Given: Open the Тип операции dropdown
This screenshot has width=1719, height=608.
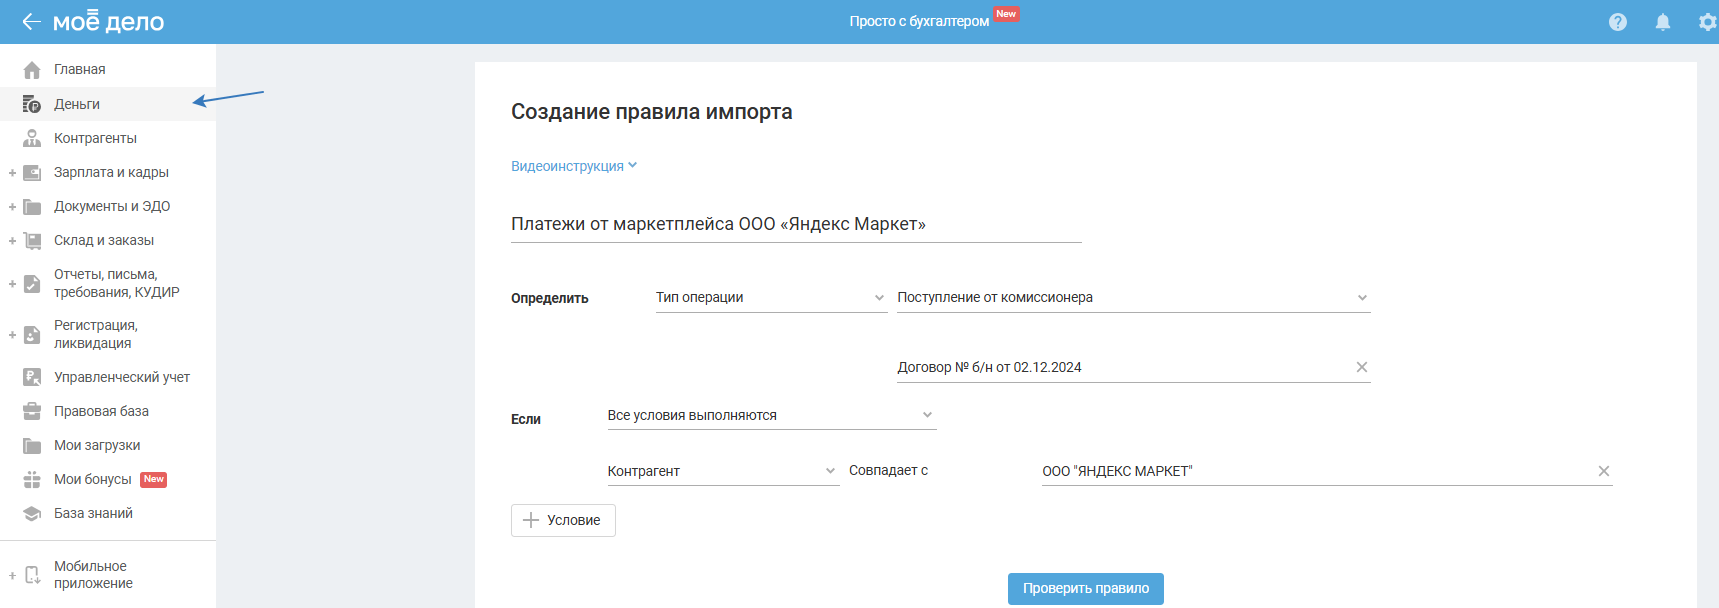Looking at the screenshot, I should 771,298.
